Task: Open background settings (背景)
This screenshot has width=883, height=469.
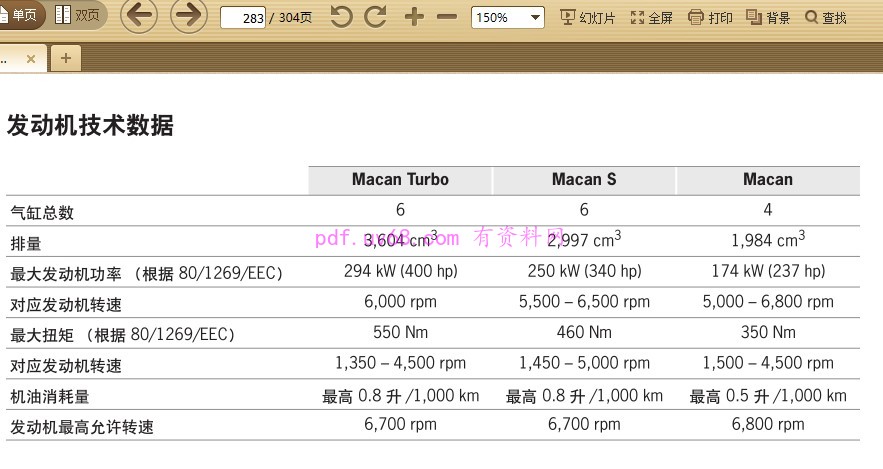Action: point(768,17)
